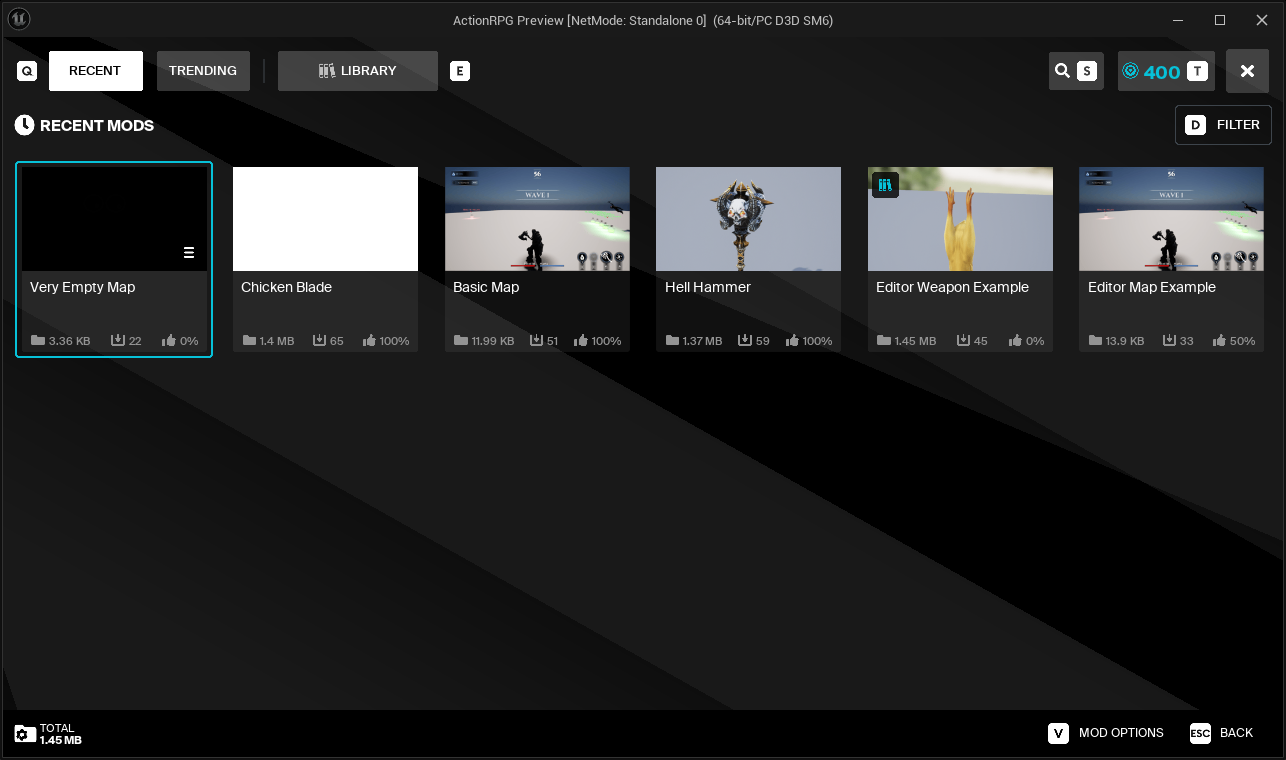1286x760 pixels.
Task: Click the Unreal Engine logo in title bar
Action: [18, 19]
